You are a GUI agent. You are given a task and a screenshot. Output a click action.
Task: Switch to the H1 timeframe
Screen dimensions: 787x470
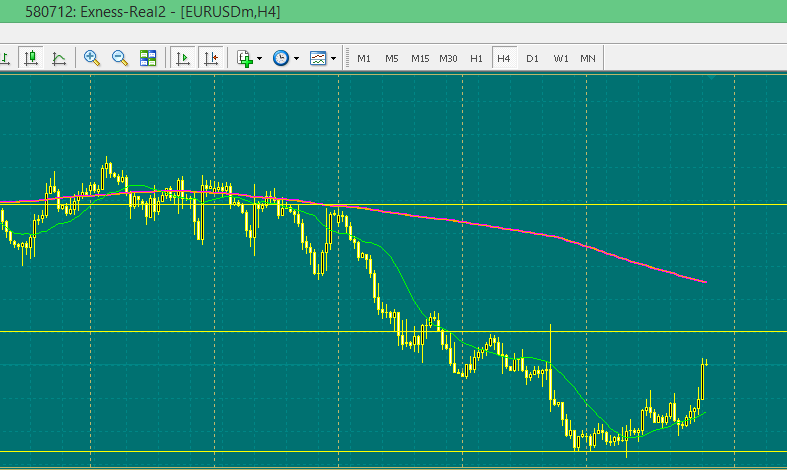click(x=476, y=58)
